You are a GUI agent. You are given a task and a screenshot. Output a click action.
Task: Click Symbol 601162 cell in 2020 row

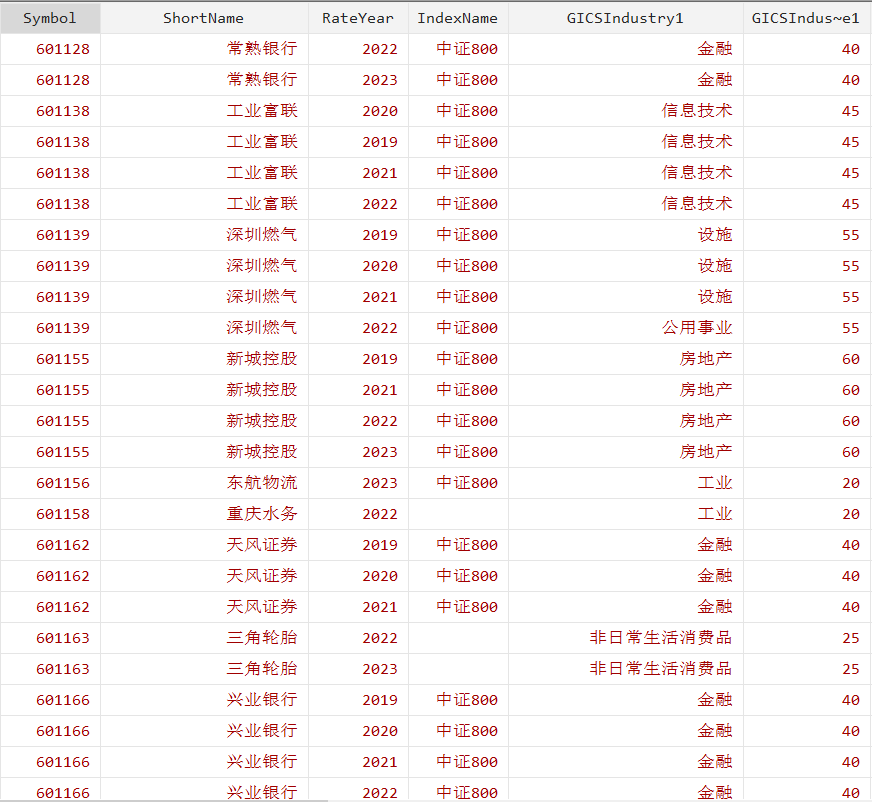click(x=50, y=576)
